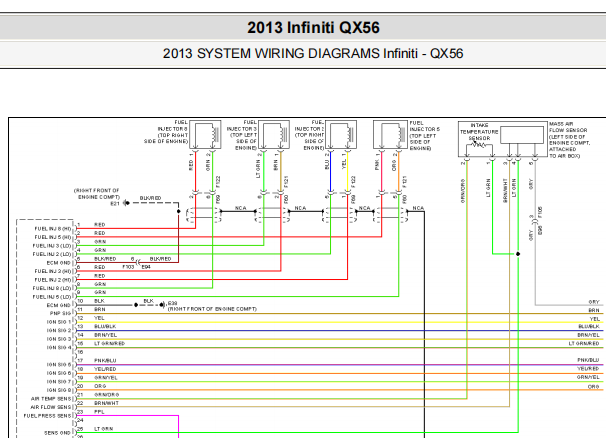Click the 'FUEL INJ 8 (HI)' pin label
The image size is (606, 438).
pyautogui.click(x=53, y=229)
